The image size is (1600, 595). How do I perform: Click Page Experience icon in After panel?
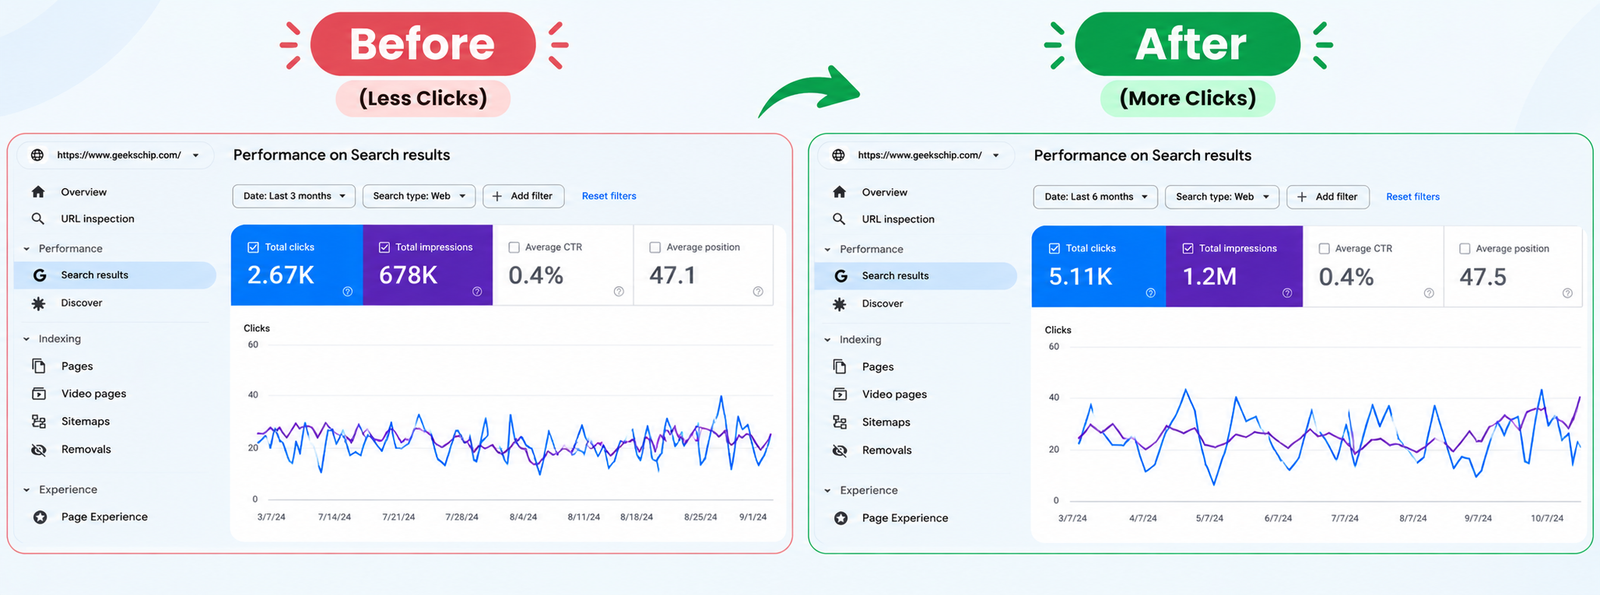[x=841, y=518]
